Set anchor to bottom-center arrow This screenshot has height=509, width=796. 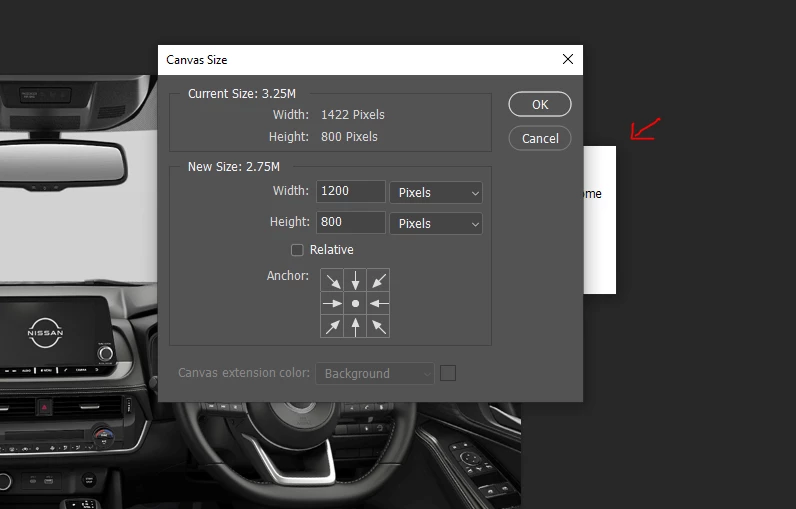point(355,326)
